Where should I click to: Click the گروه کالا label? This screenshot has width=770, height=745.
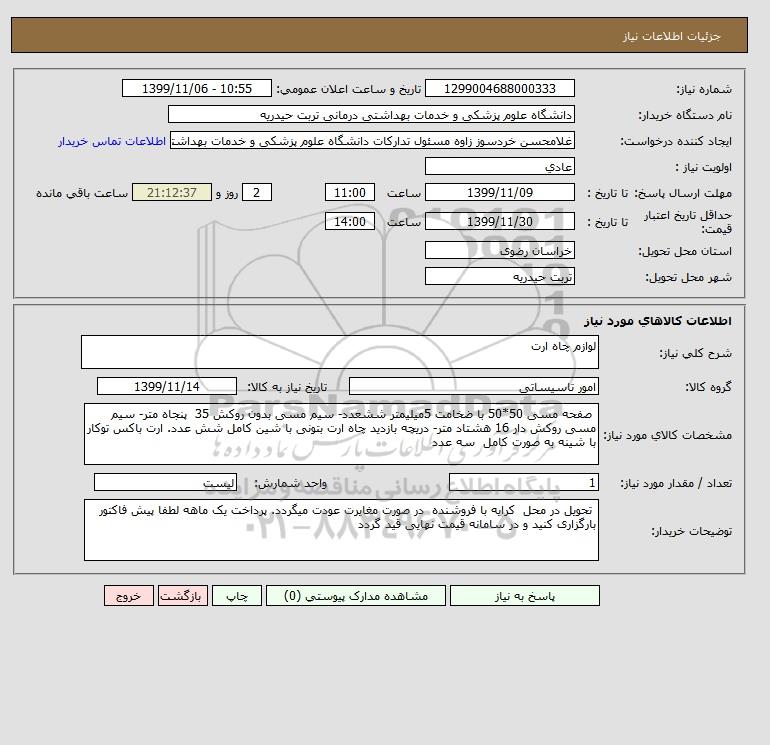(x=708, y=387)
